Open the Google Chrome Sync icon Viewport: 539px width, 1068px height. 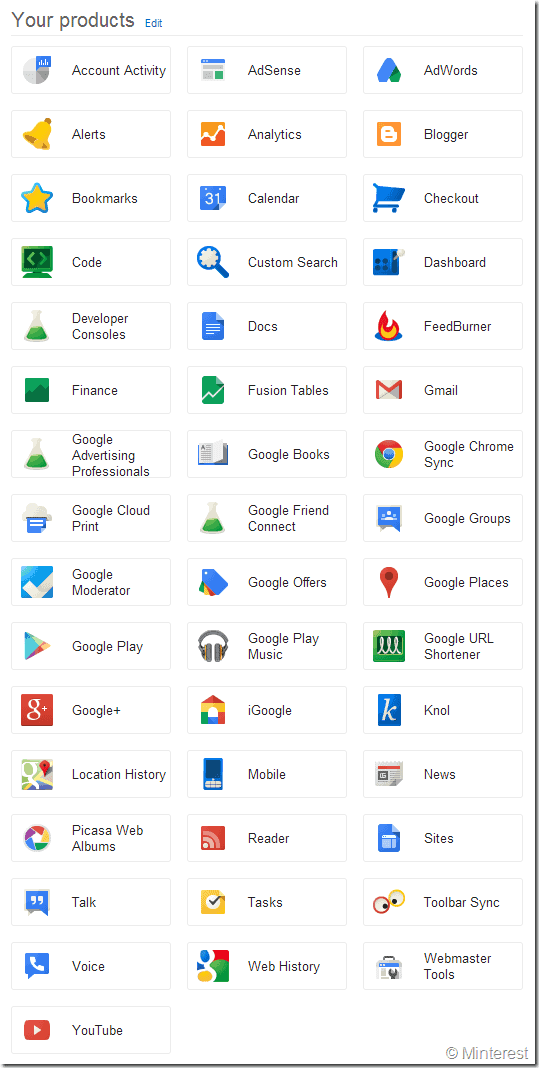(389, 454)
